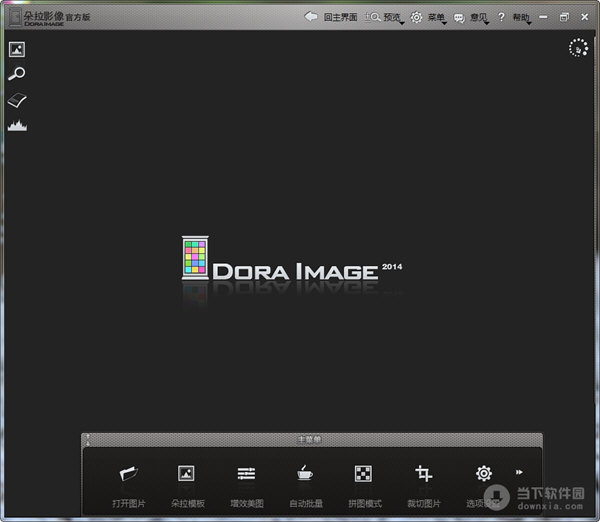This screenshot has width=600, height=522.
Task: Open 增效美图 enhancement sliders
Action: (x=246, y=486)
